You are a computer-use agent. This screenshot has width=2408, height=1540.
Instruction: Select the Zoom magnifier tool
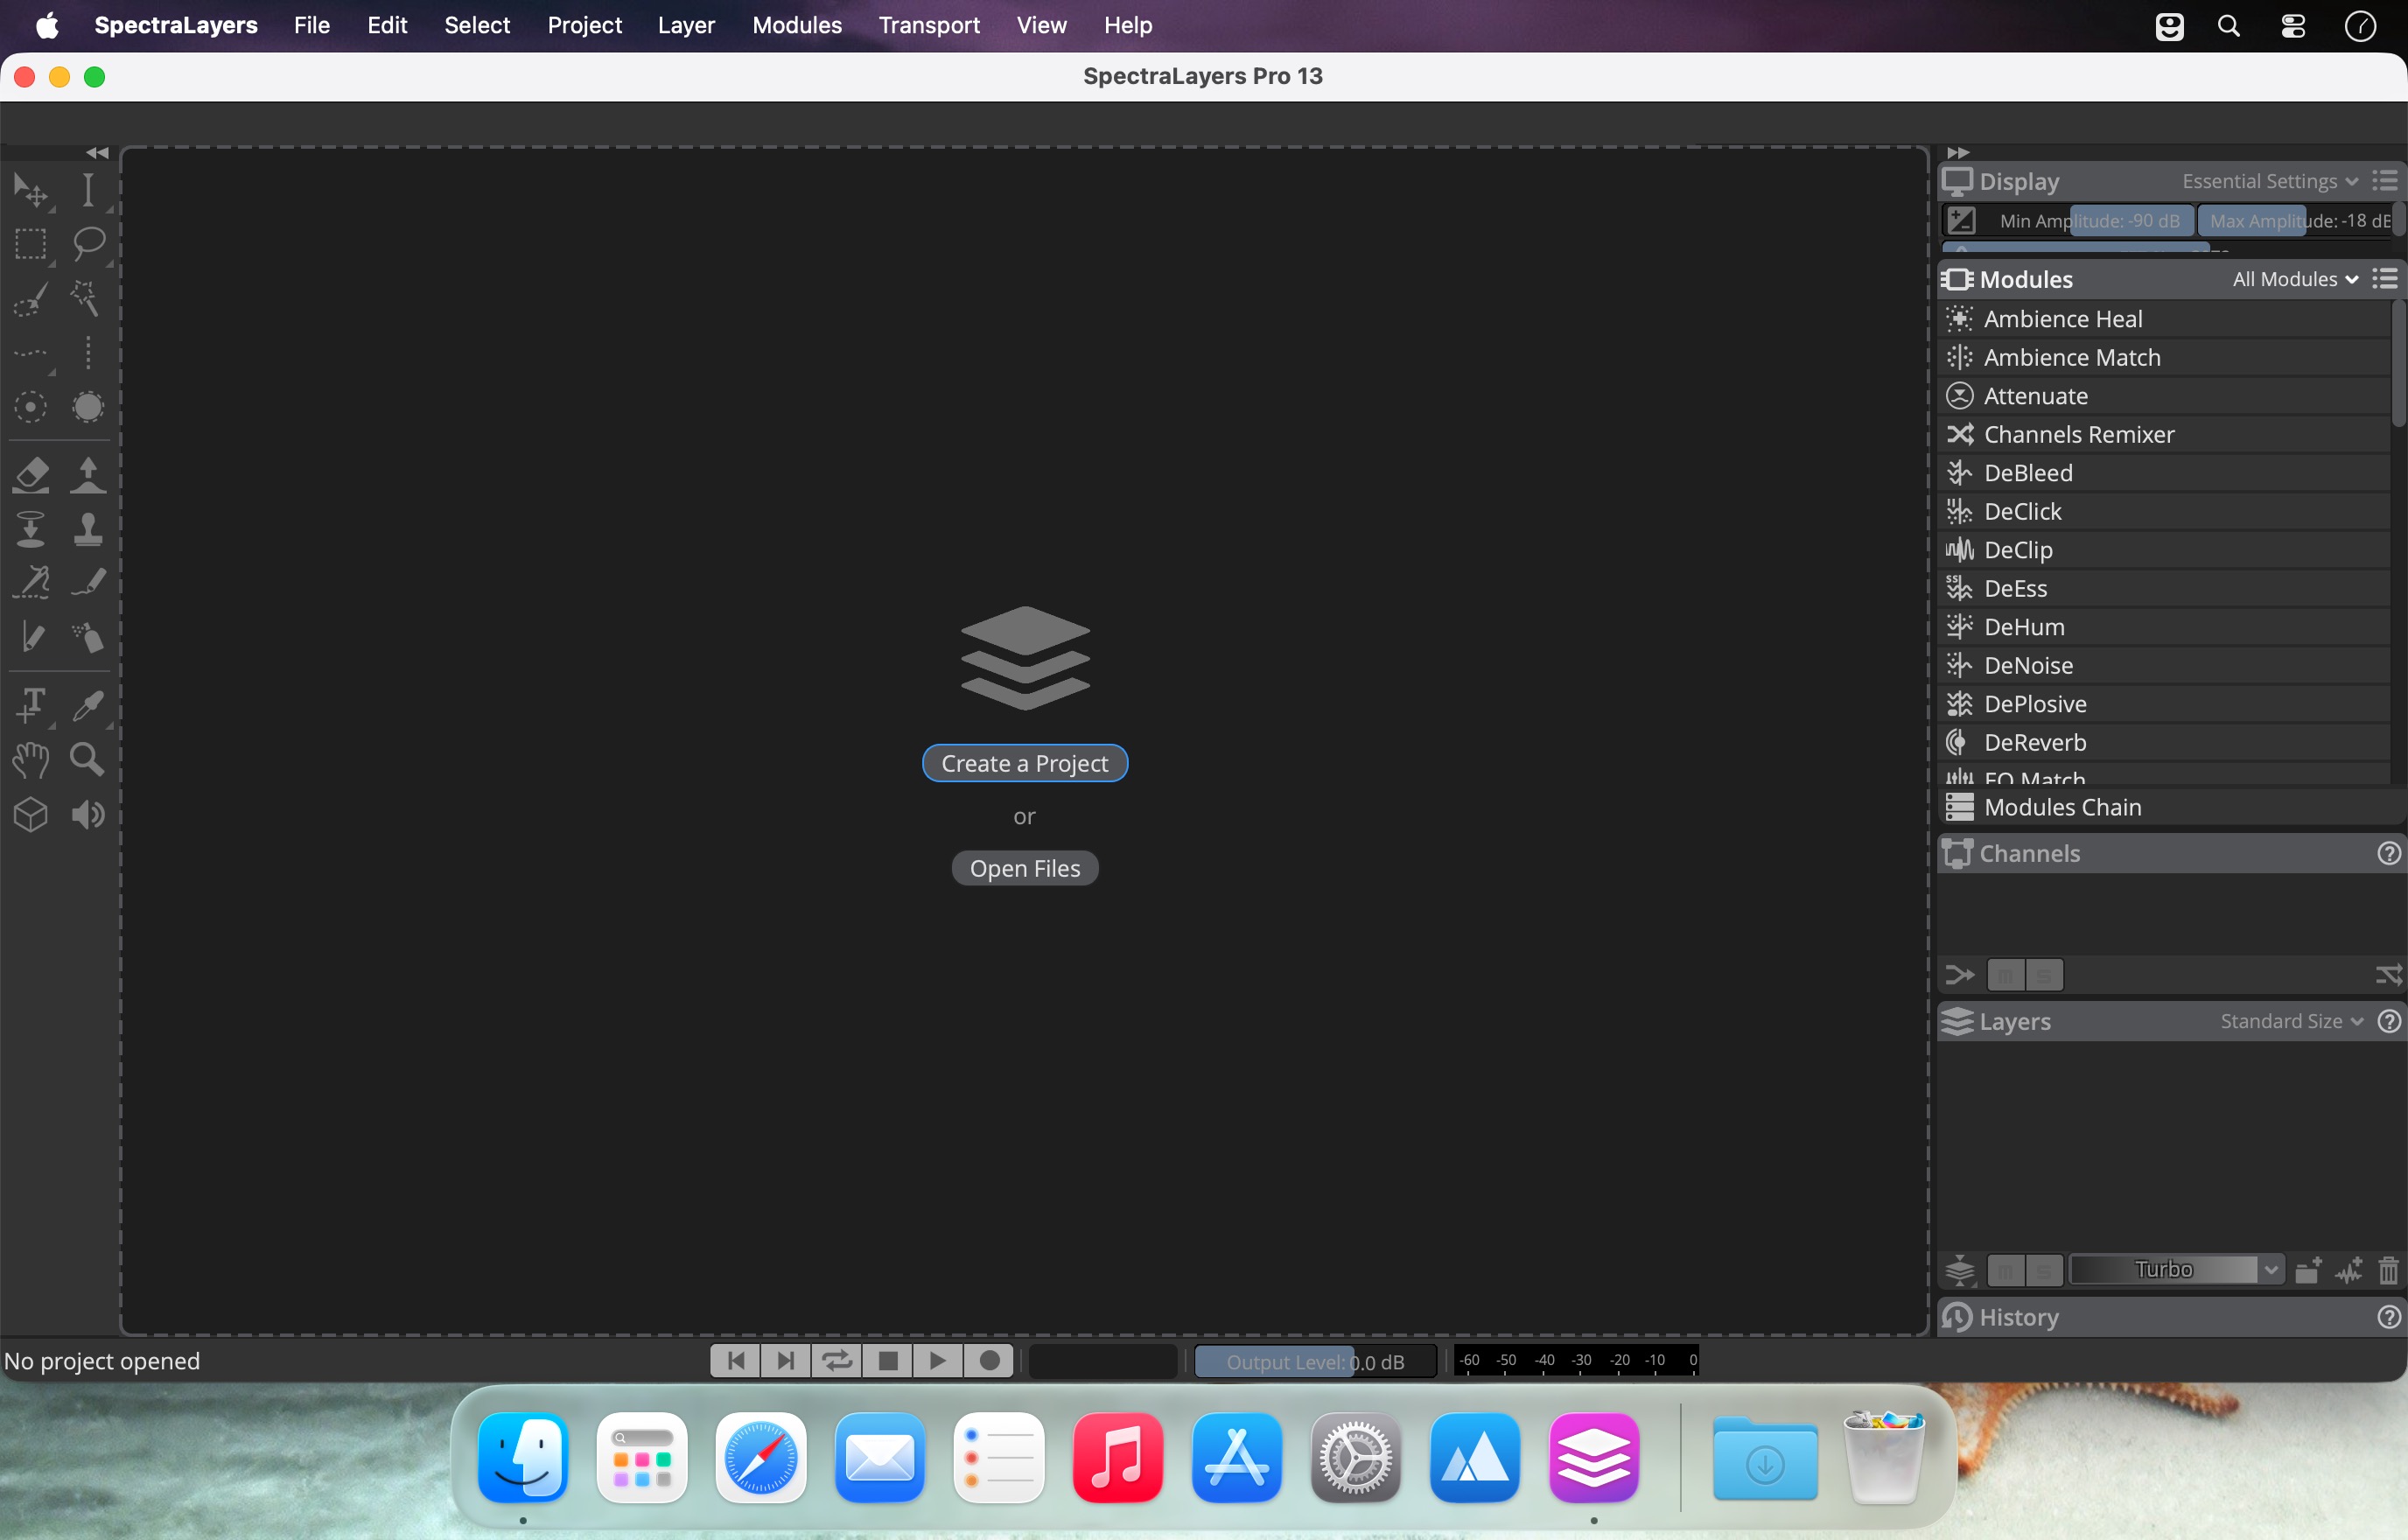[88, 760]
